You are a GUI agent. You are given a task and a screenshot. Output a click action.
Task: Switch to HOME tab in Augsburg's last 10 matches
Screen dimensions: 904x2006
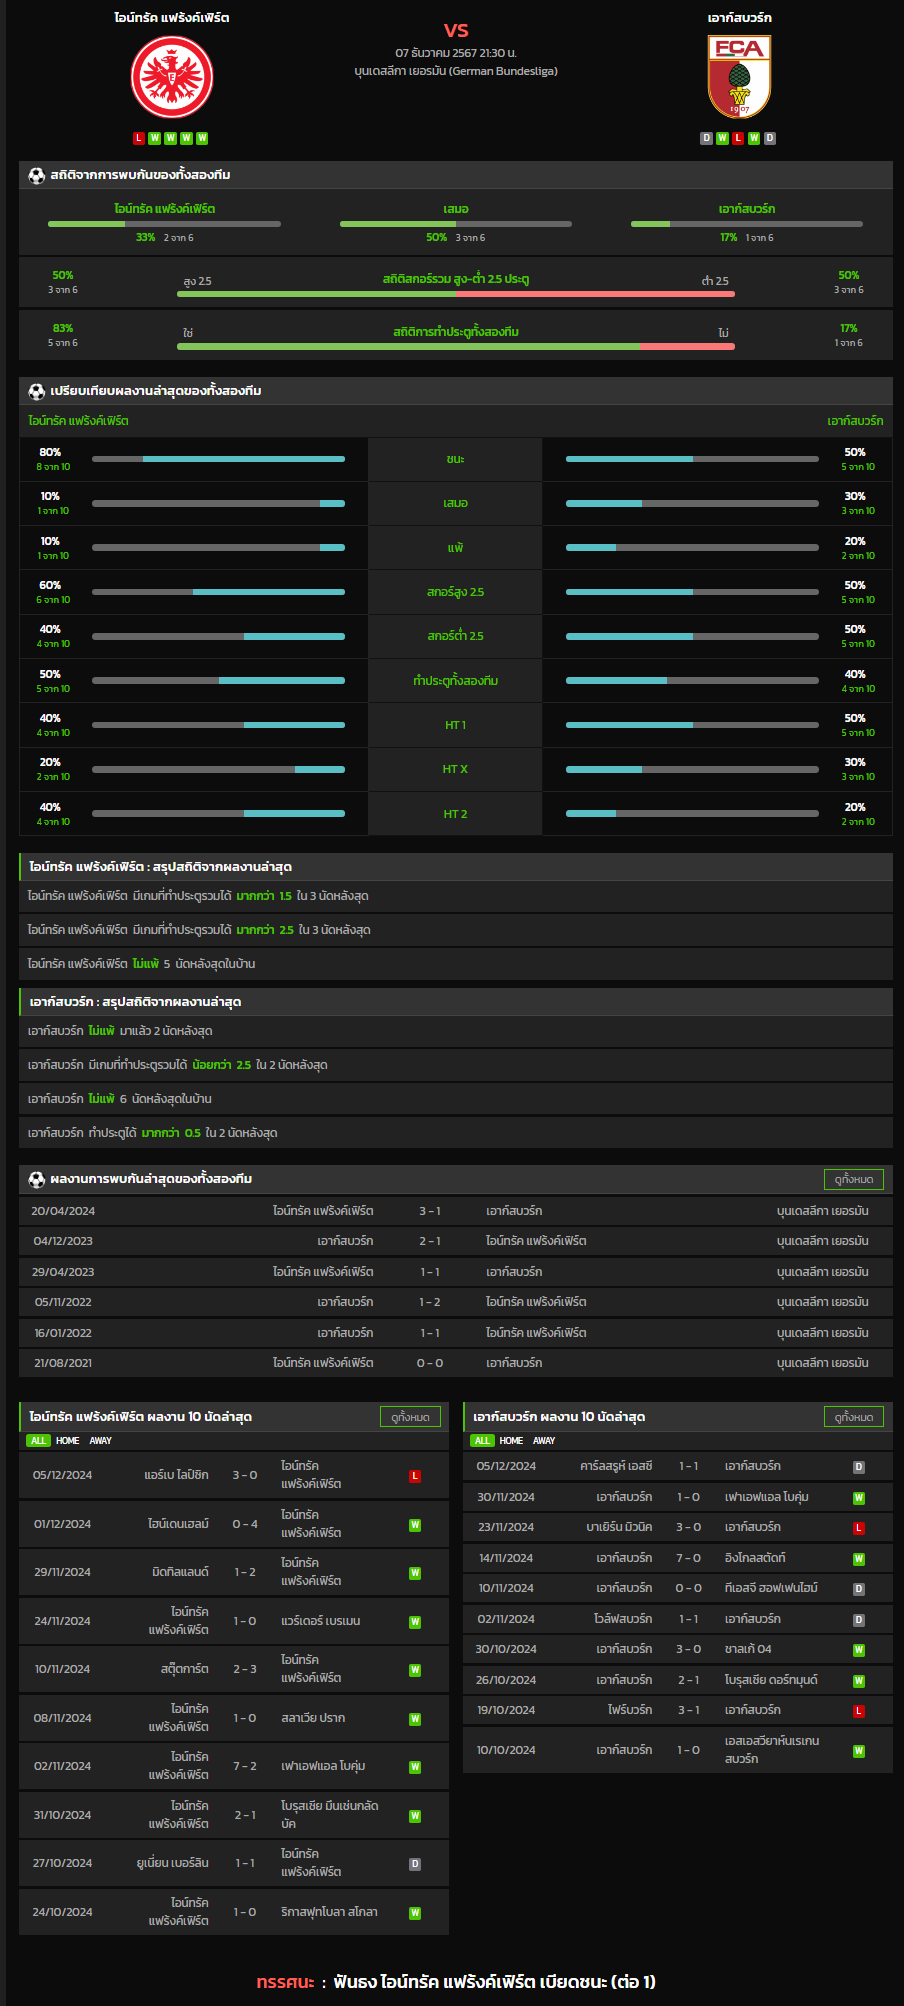[x=511, y=1441]
